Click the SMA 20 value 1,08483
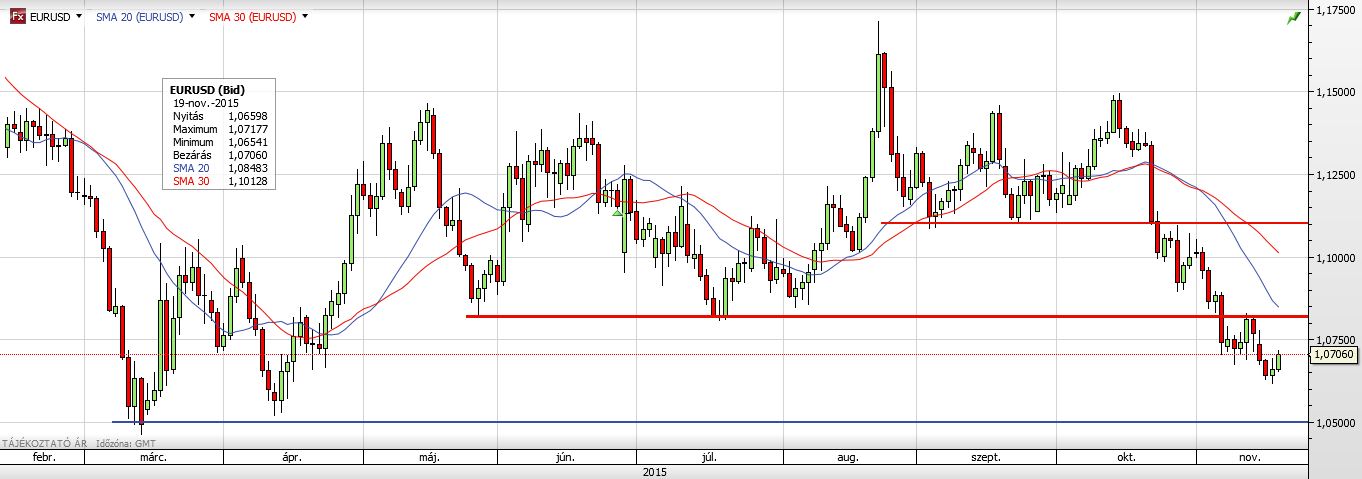 tap(247, 168)
